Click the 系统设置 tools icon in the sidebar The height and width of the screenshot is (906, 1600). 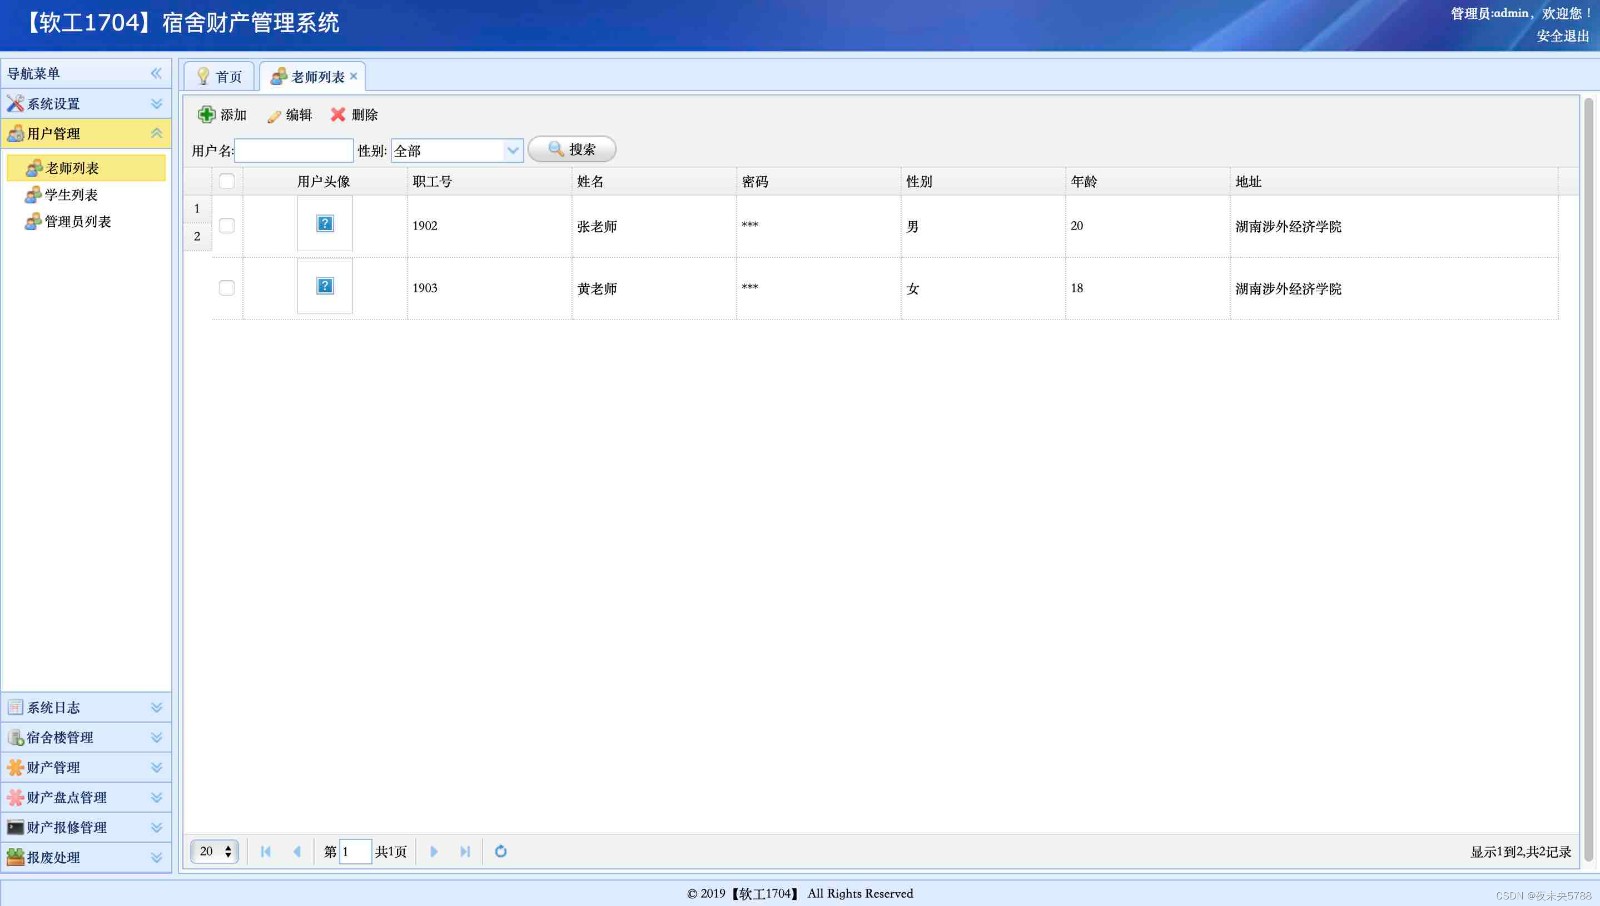[15, 104]
